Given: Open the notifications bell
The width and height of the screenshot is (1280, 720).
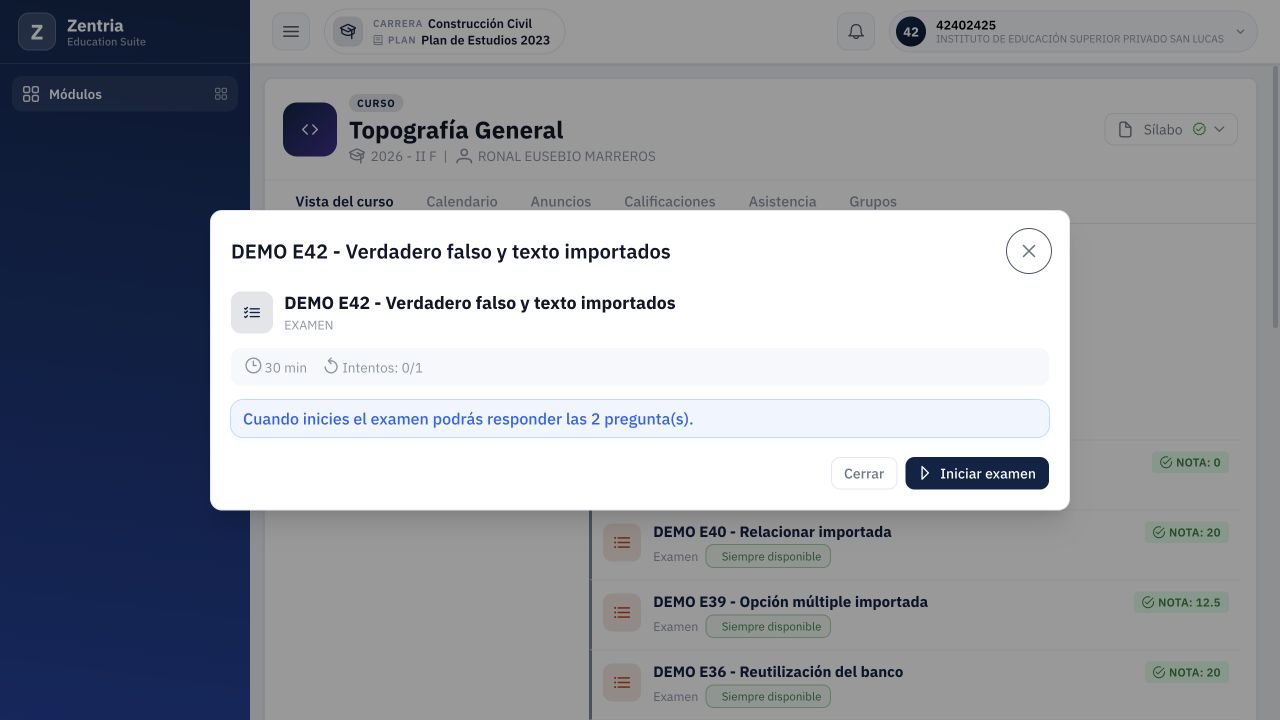Looking at the screenshot, I should (x=856, y=32).
